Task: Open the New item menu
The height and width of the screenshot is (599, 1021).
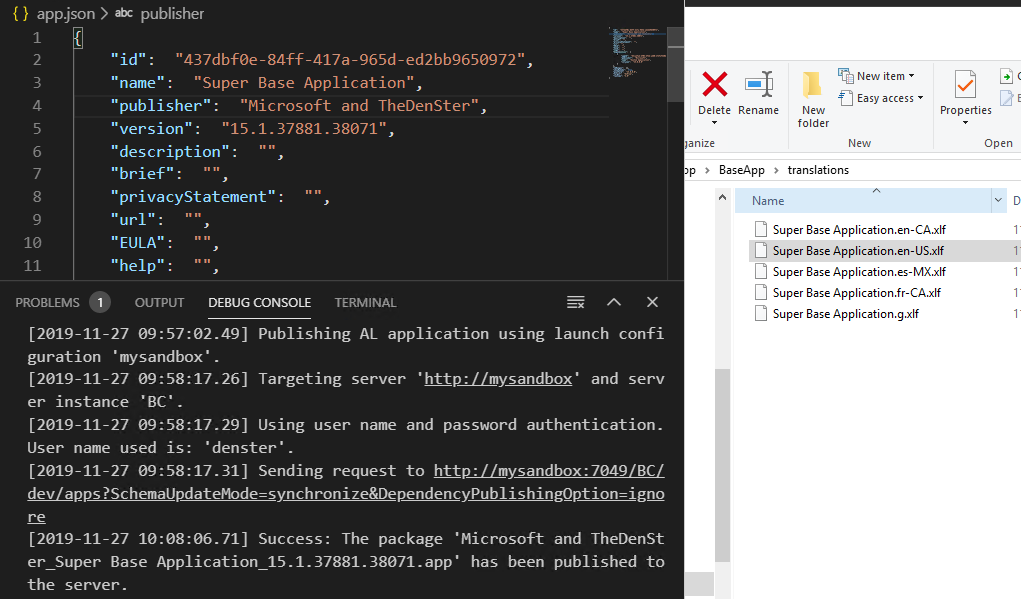Action: (876, 76)
